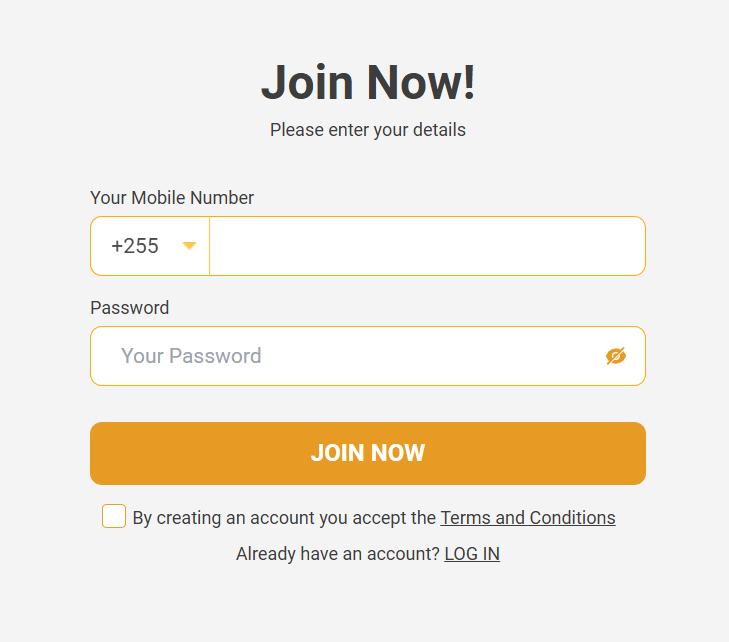729x642 pixels.
Task: Click the "Already have an account?" text
Action: [337, 554]
